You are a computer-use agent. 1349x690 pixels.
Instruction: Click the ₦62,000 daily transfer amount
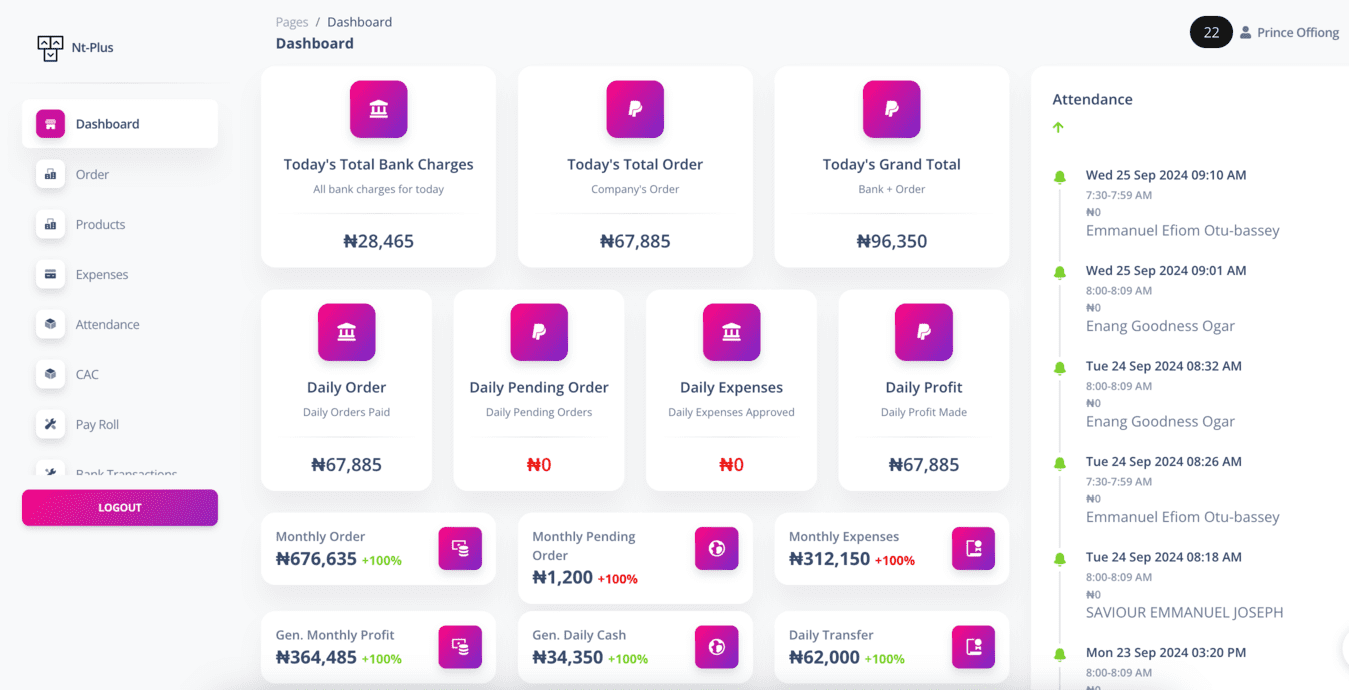point(825,658)
